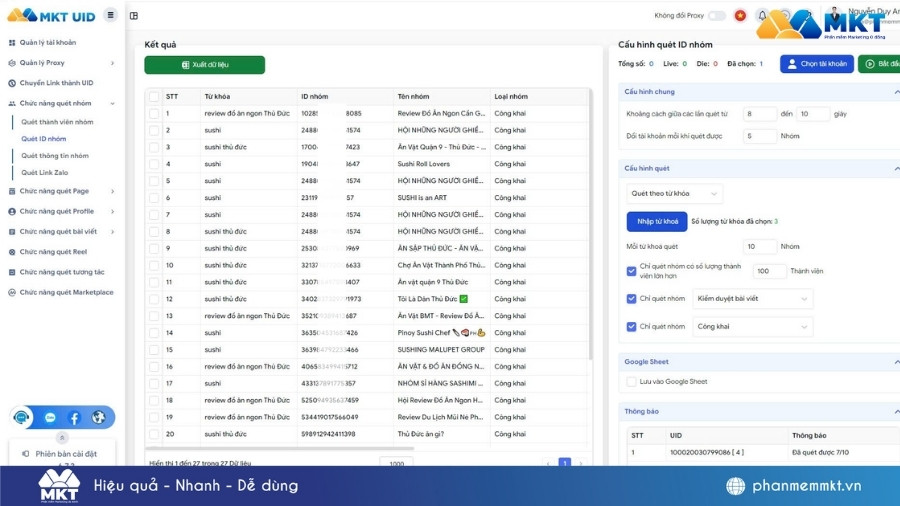Tick the select-all checkbox in table header

[x=154, y=96]
